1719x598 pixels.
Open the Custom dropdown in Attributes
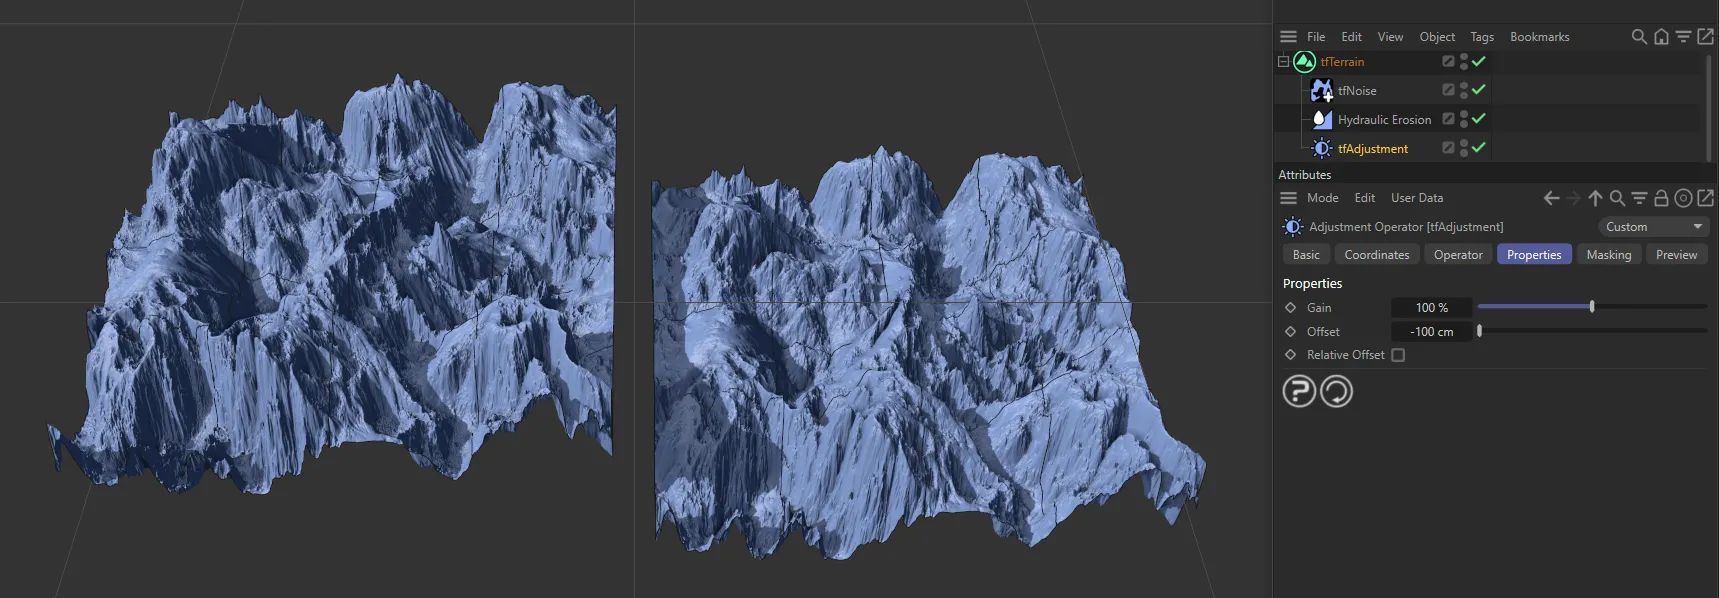point(1653,227)
